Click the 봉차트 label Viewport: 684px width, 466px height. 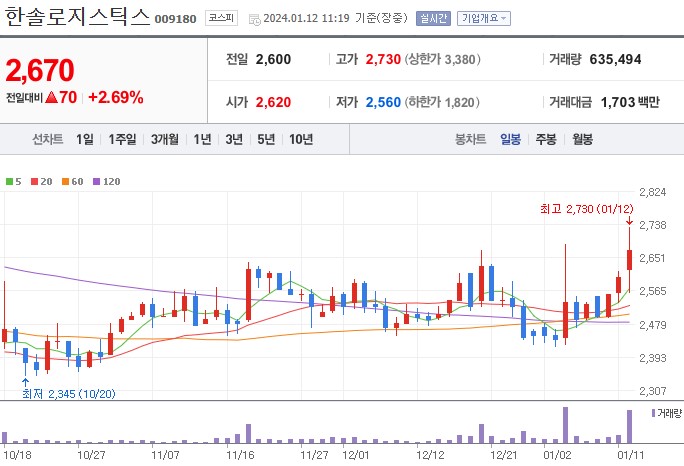tap(470, 139)
